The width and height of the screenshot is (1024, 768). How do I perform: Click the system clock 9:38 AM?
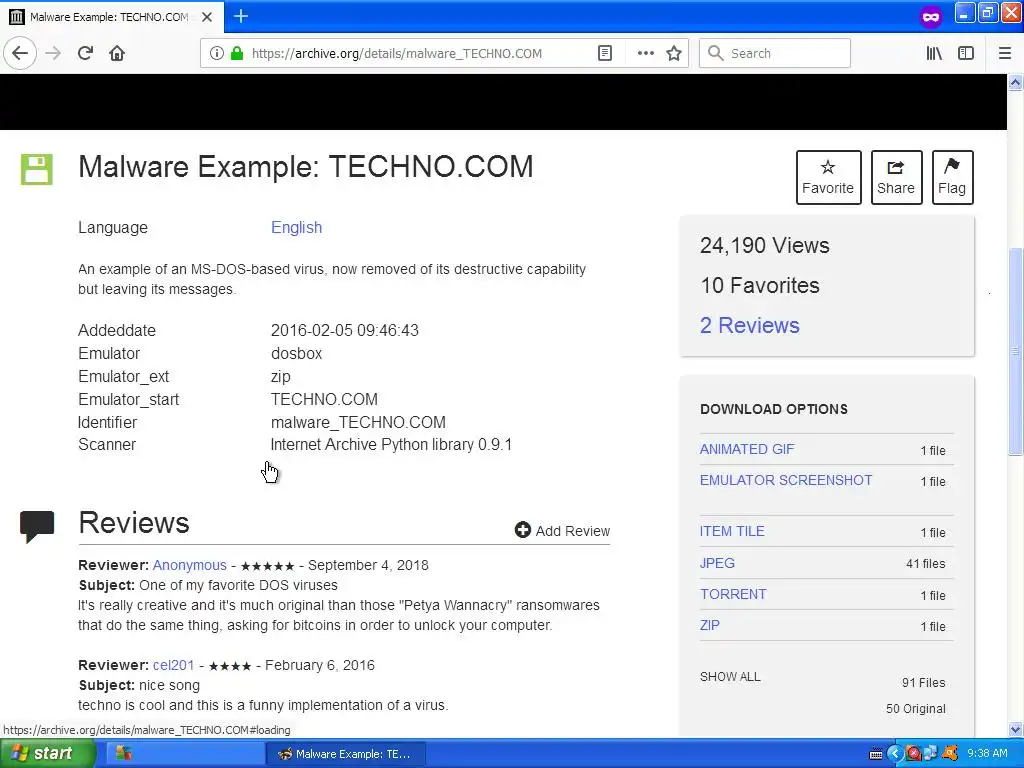(x=987, y=753)
